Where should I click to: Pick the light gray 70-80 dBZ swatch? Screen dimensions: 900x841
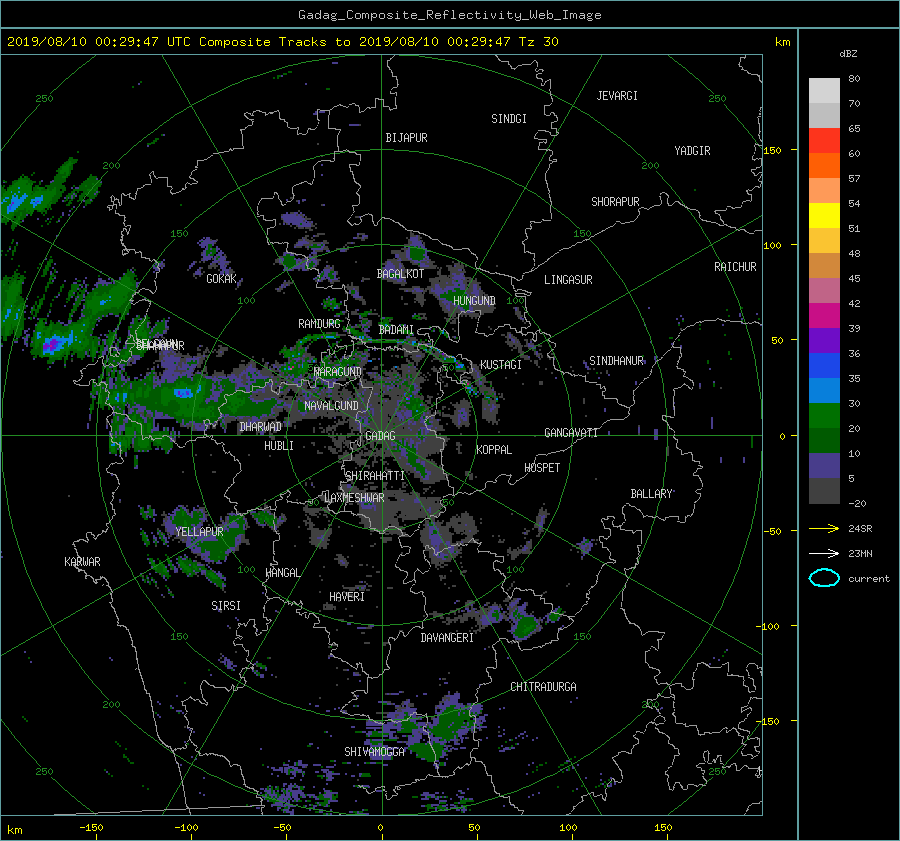click(824, 90)
